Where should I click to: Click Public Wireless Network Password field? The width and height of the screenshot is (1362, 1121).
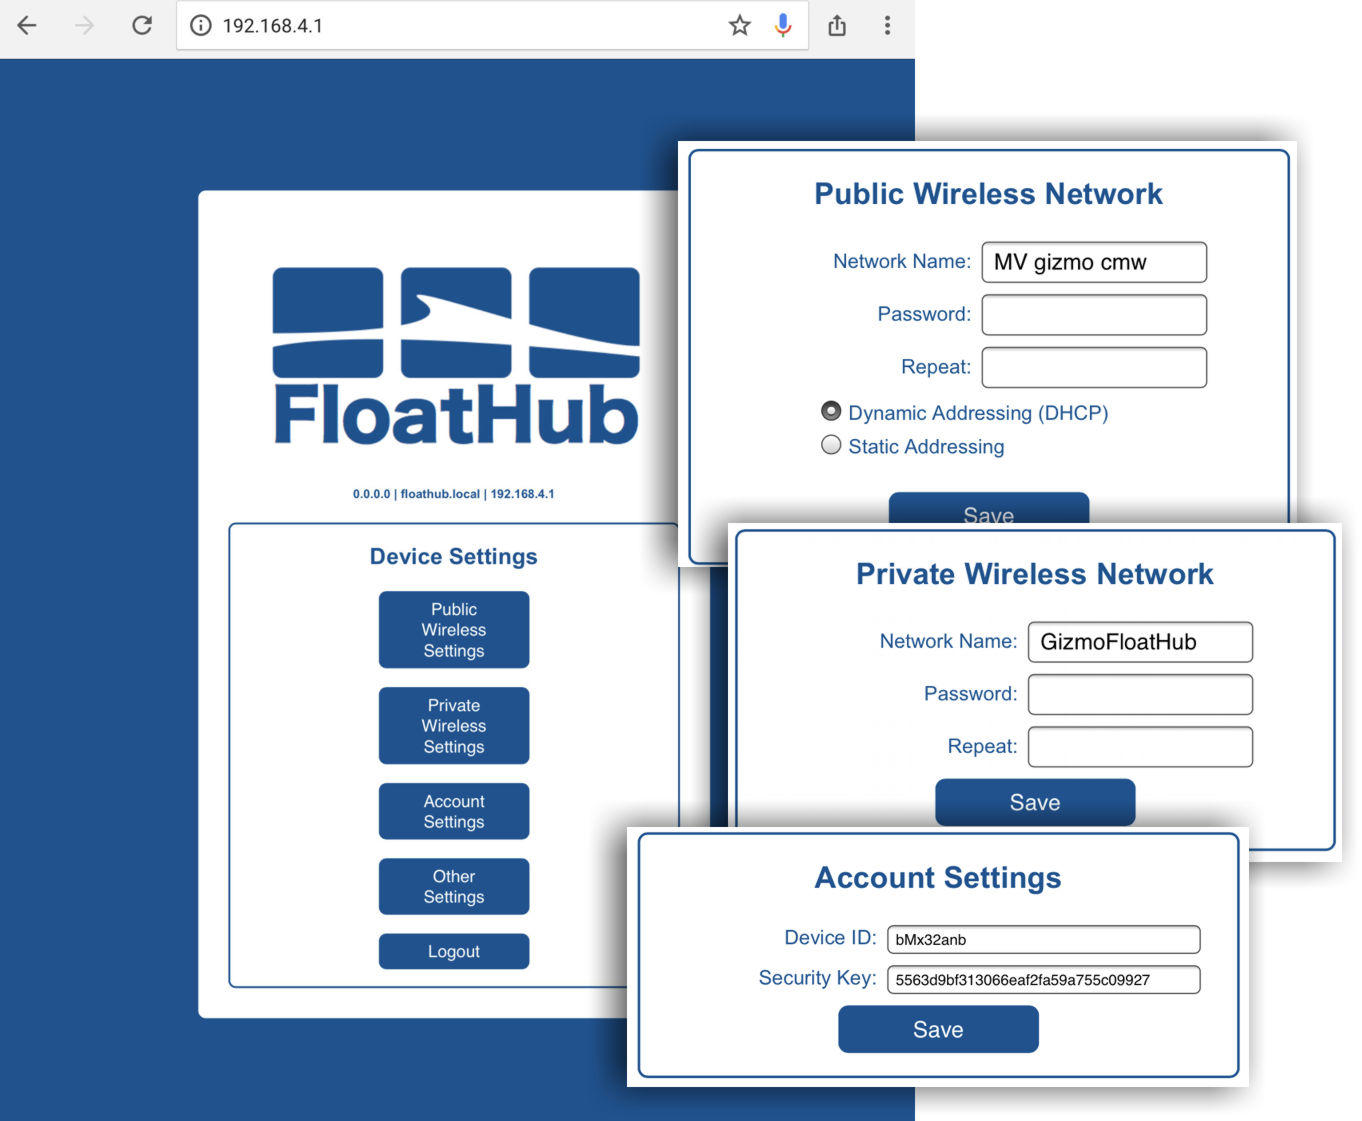tap(1094, 314)
